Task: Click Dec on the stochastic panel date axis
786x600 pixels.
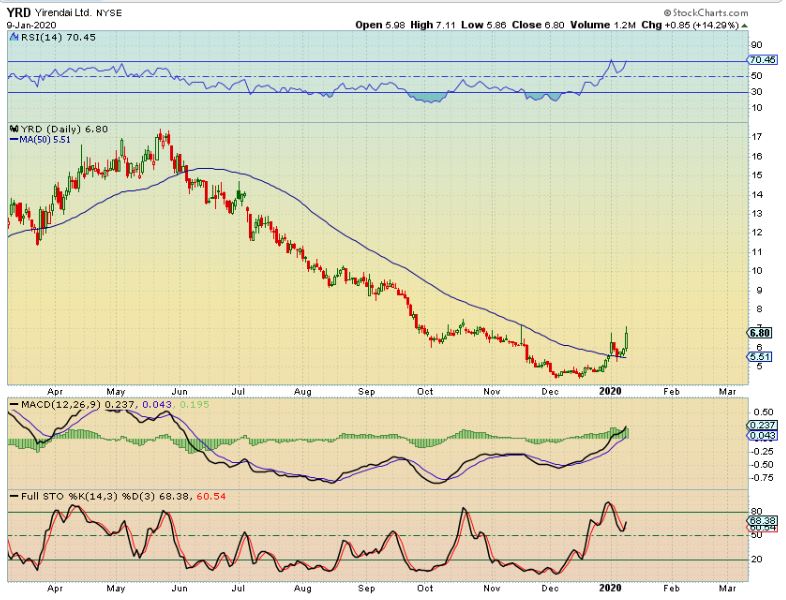Action: click(x=550, y=588)
